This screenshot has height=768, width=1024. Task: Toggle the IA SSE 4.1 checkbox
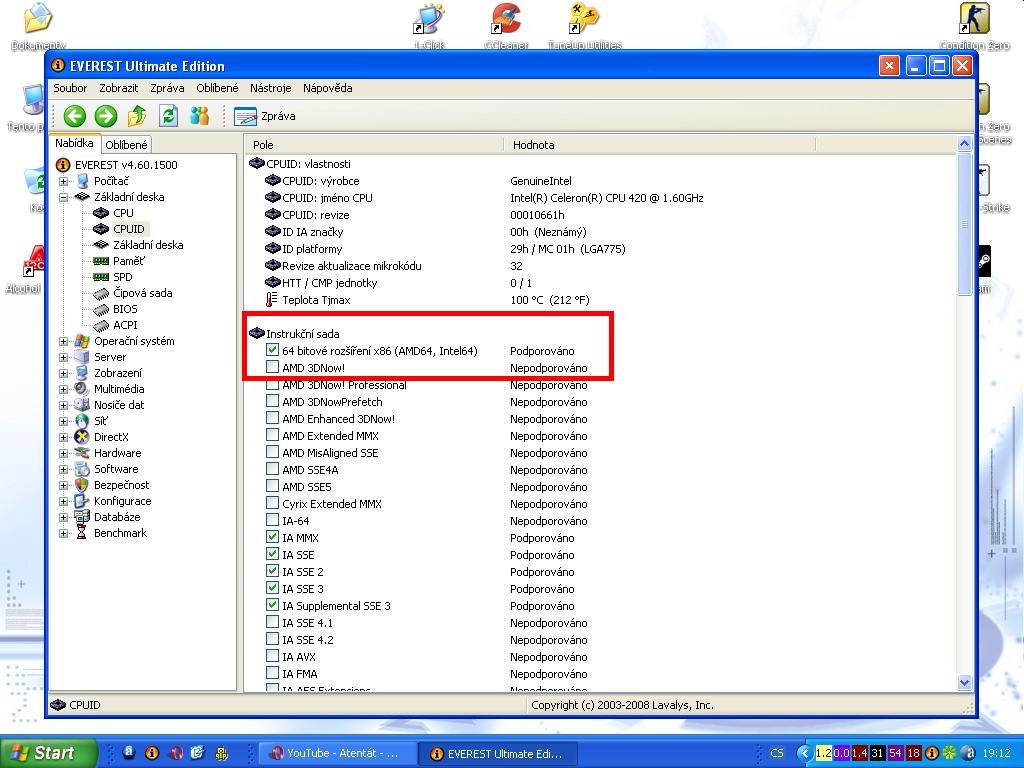[x=273, y=623]
